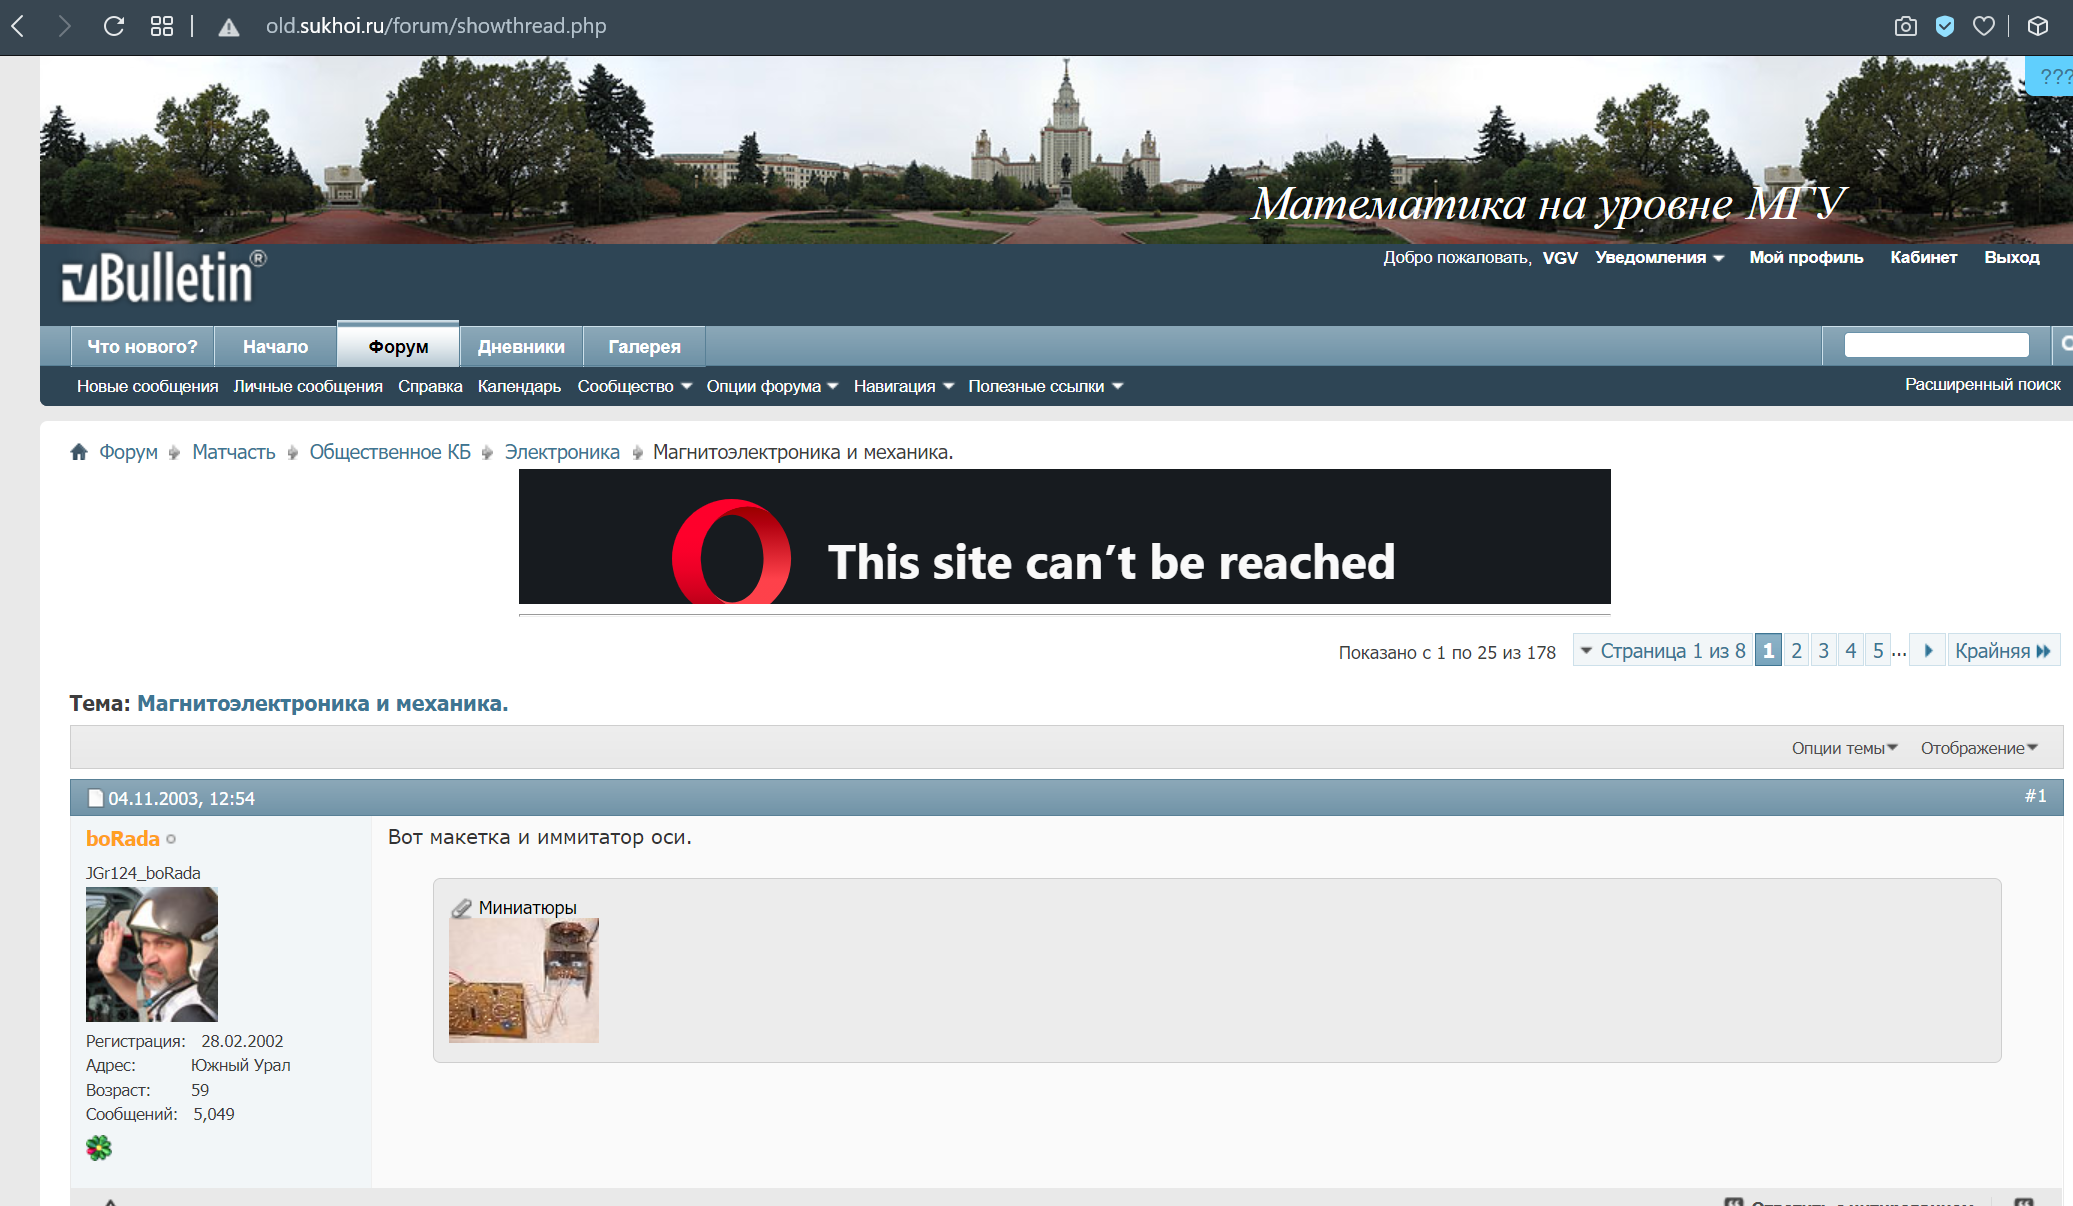
Task: Click the heart bookmark icon
Action: (x=1984, y=26)
